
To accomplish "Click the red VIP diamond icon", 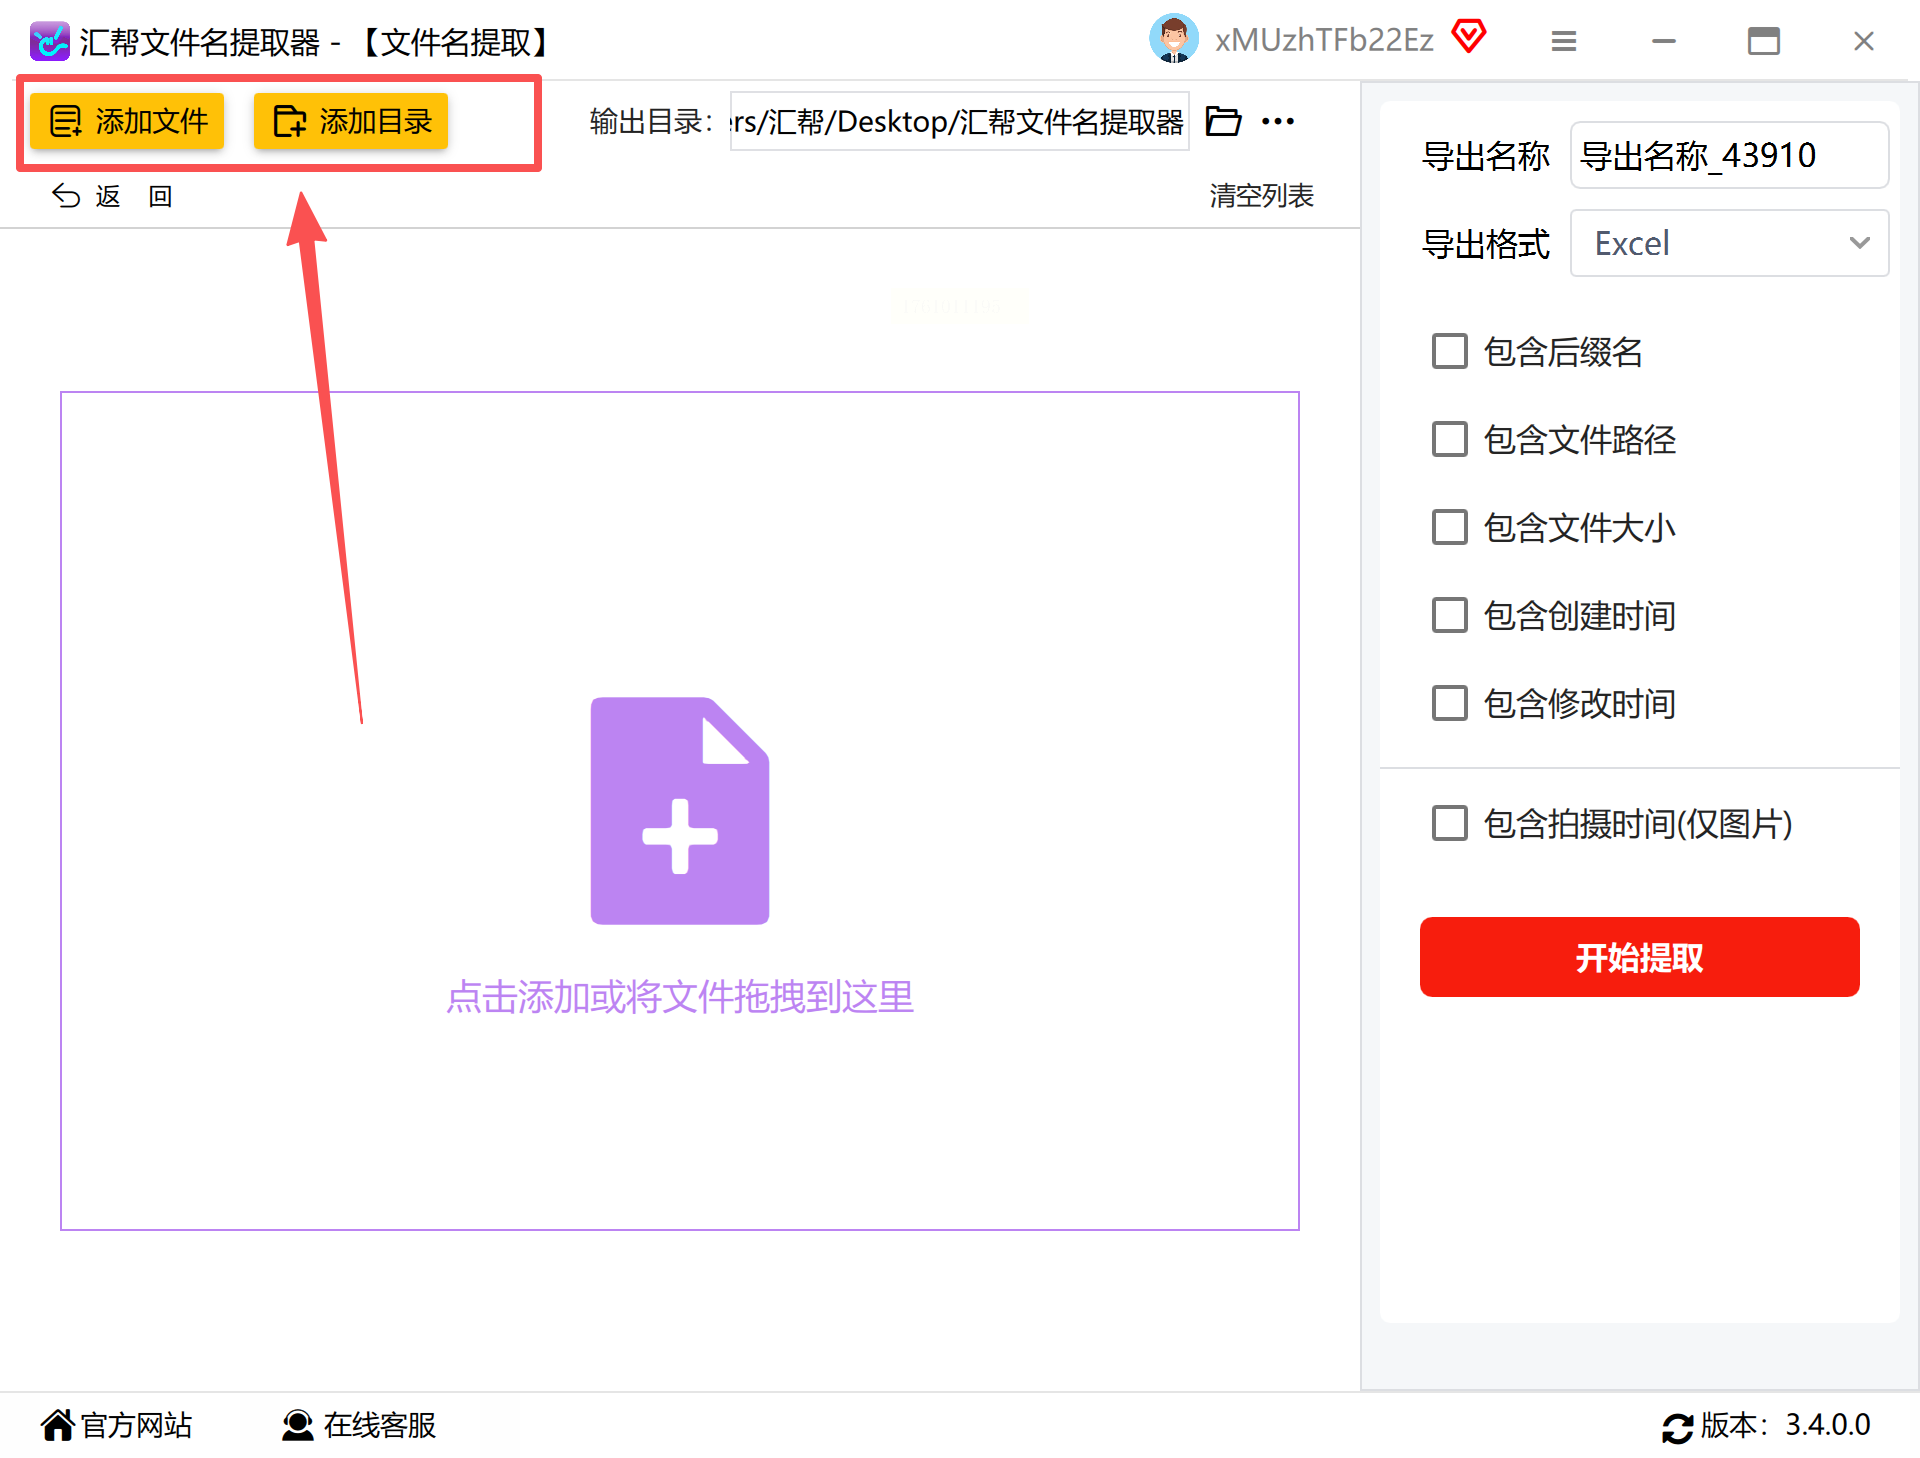I will click(1468, 37).
